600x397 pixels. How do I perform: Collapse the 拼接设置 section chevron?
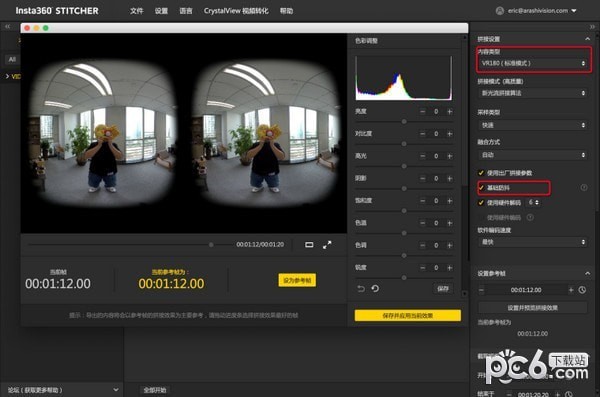[x=587, y=39]
